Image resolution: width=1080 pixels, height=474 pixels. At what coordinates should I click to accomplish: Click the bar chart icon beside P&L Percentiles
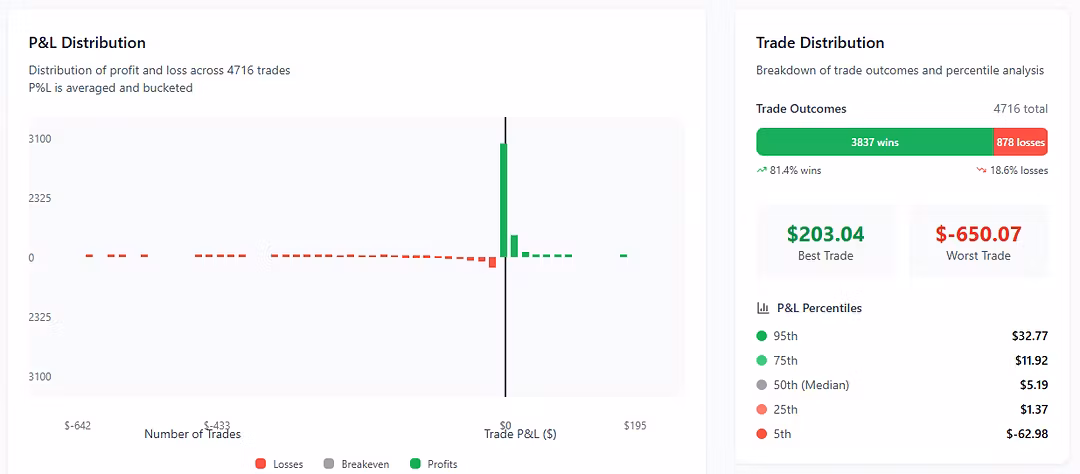pyautogui.click(x=763, y=308)
